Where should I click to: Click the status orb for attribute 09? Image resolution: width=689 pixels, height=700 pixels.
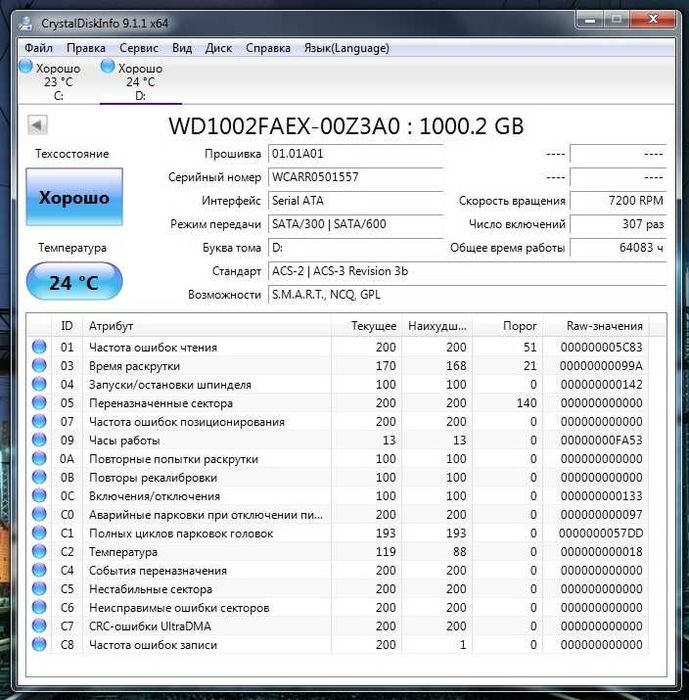39,440
